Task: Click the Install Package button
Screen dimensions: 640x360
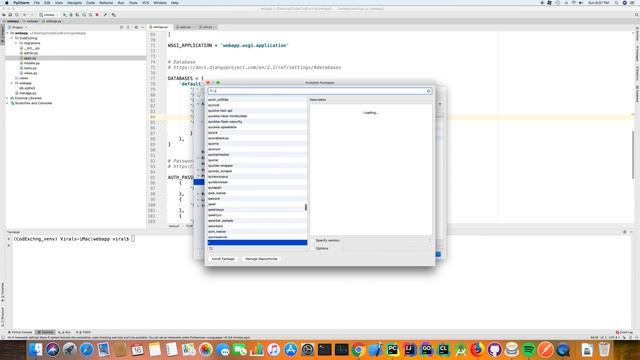Action: (223, 259)
